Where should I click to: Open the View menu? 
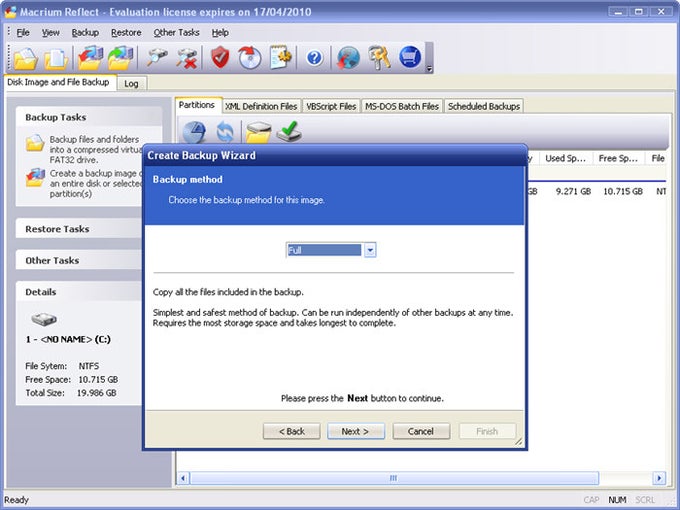(51, 33)
